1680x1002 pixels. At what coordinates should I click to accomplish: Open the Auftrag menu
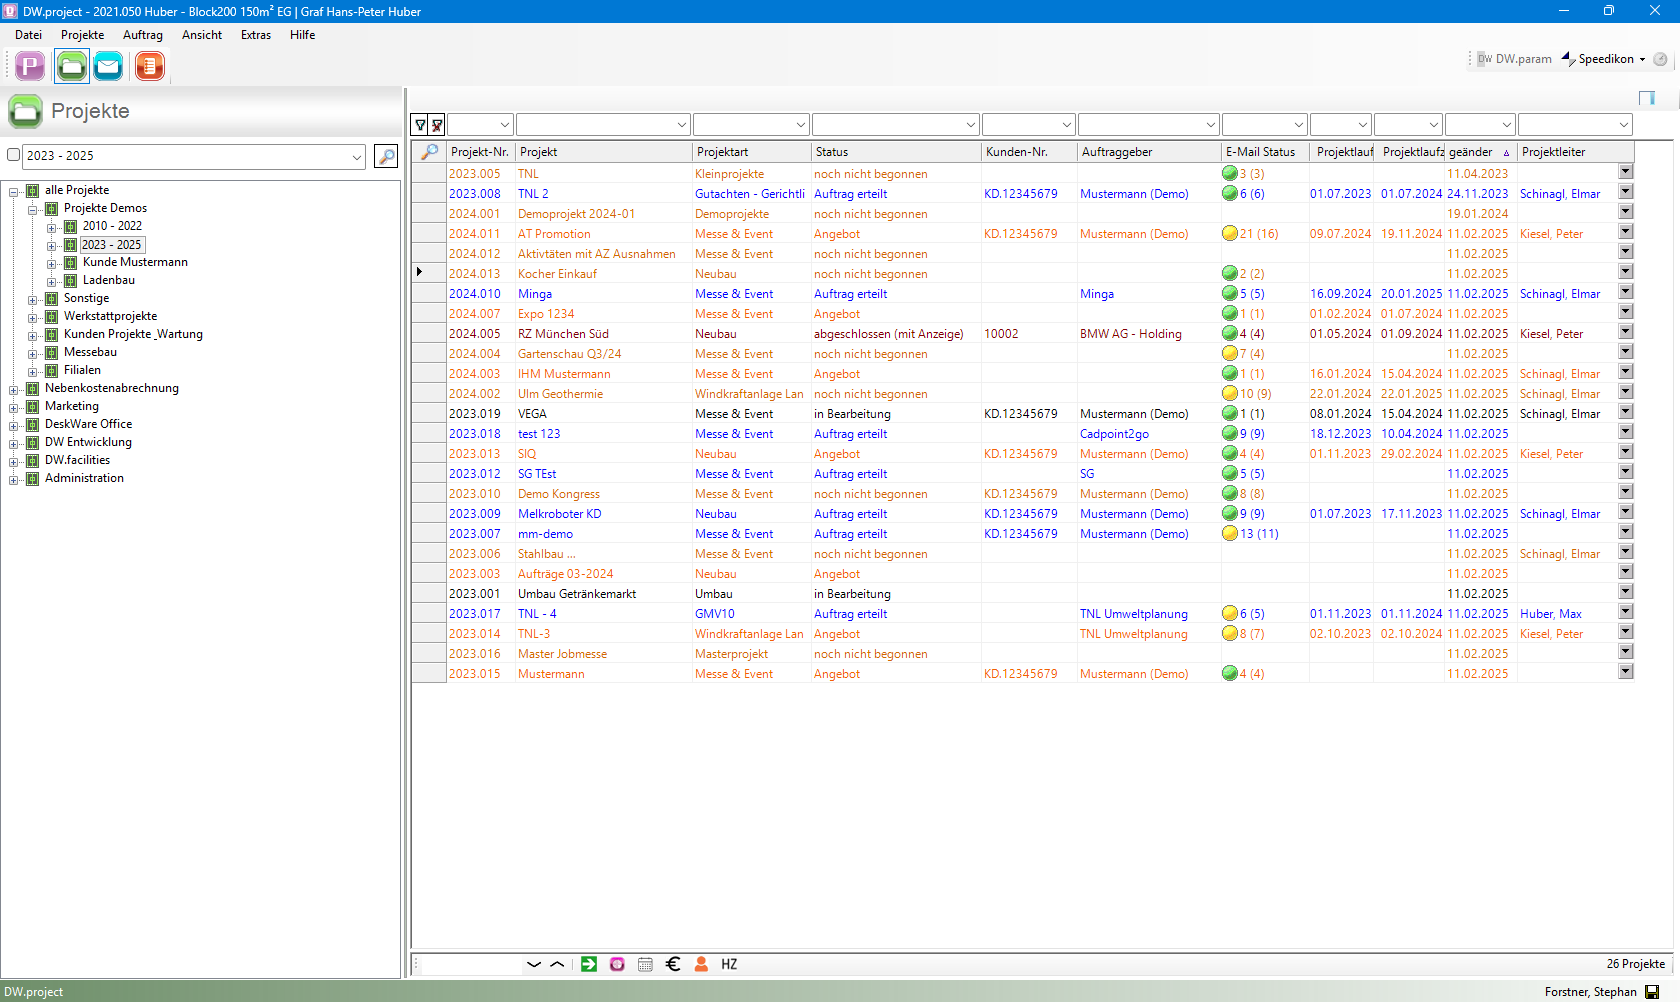[142, 35]
